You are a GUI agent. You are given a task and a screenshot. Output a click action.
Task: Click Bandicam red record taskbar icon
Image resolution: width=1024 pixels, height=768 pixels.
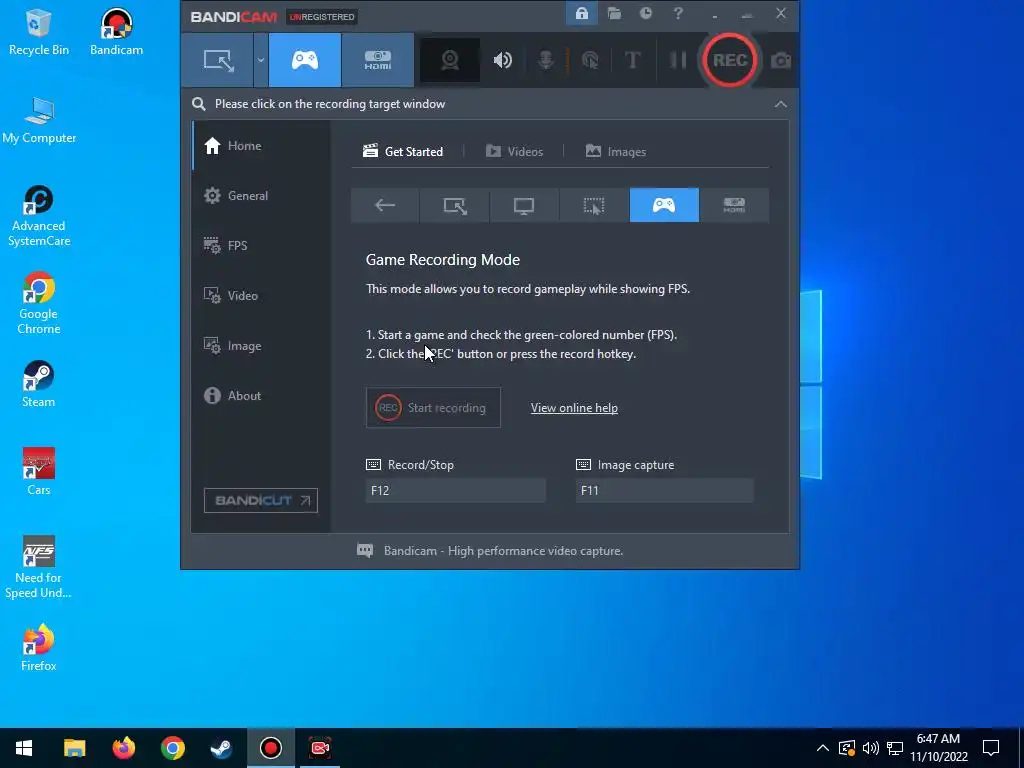270,748
